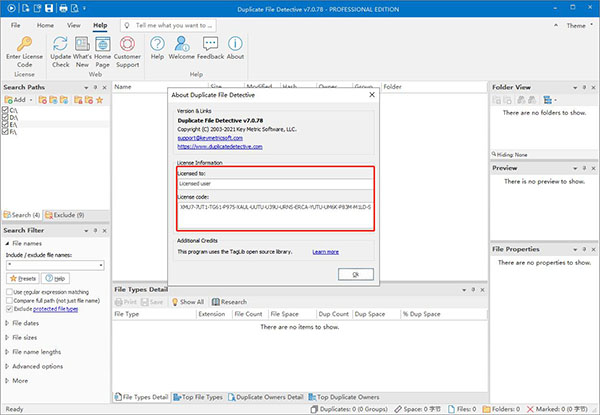This screenshot has height=415, width=600.
Task: Switch to Duplicate Owners Detail tab
Action: point(266,397)
